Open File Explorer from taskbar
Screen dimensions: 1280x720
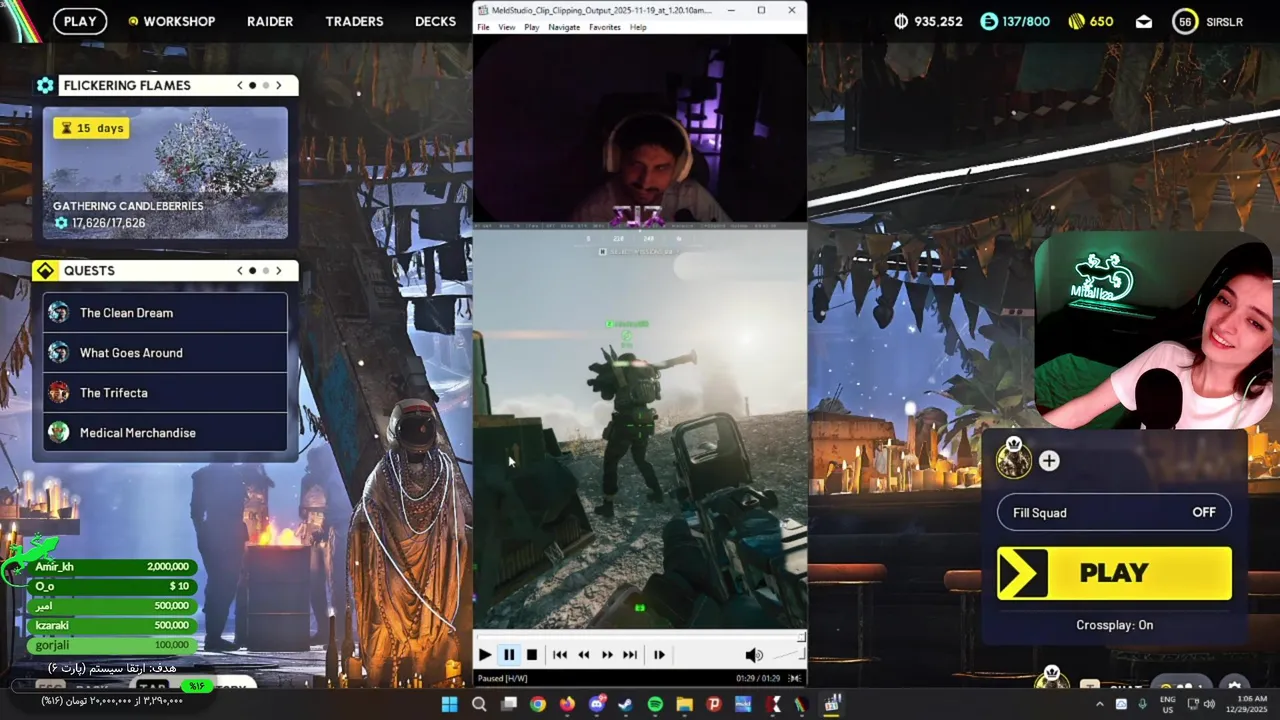click(685, 704)
